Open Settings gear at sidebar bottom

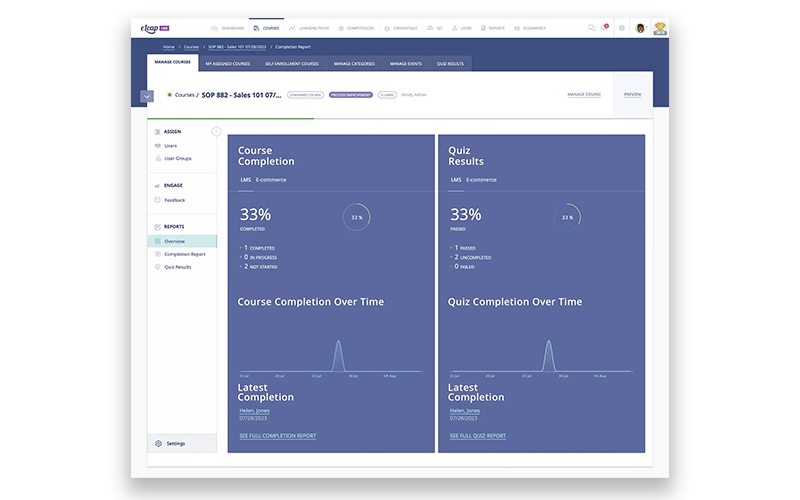tap(158, 443)
